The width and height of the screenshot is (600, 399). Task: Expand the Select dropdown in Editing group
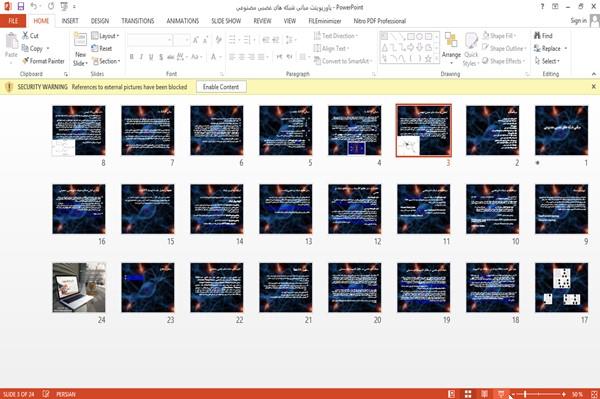coord(548,61)
